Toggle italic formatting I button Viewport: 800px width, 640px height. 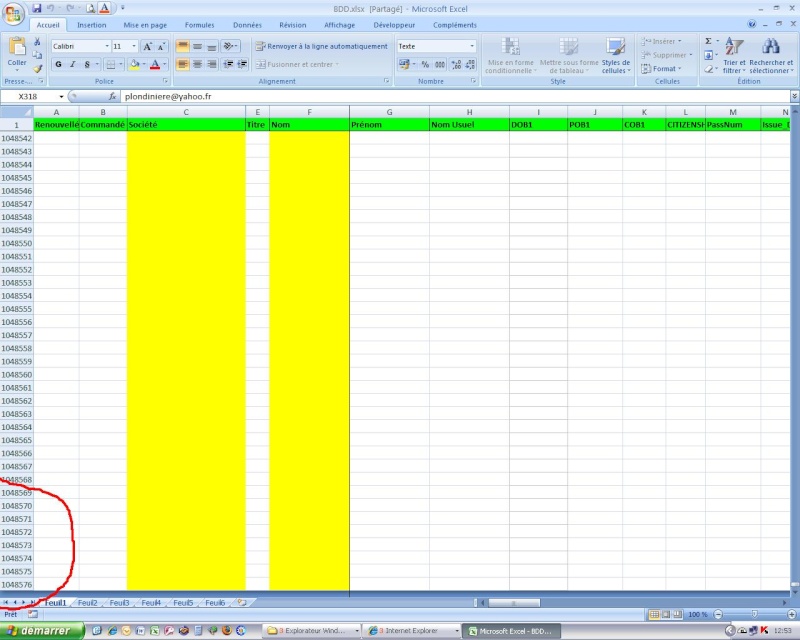click(x=72, y=64)
